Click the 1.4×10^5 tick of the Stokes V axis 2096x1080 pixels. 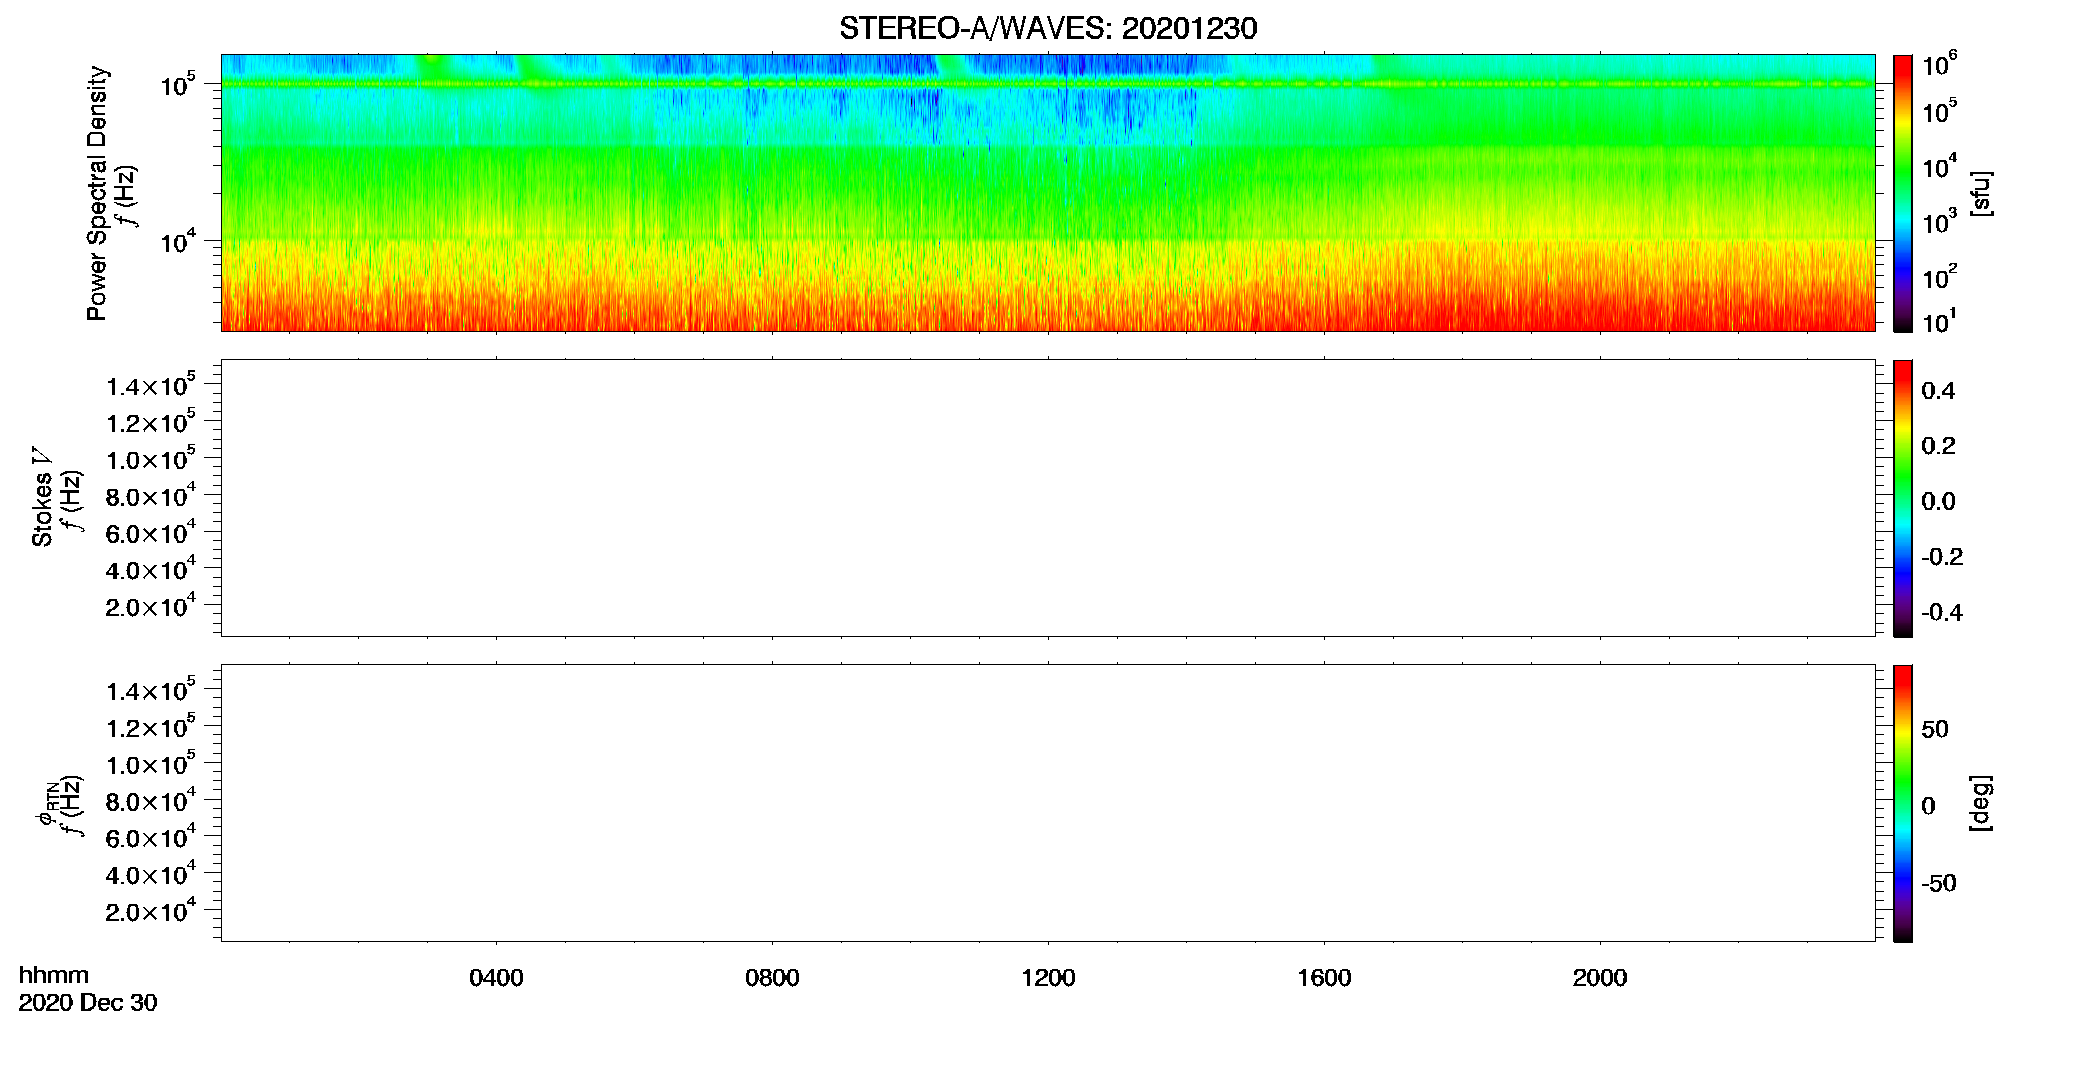[x=151, y=385]
